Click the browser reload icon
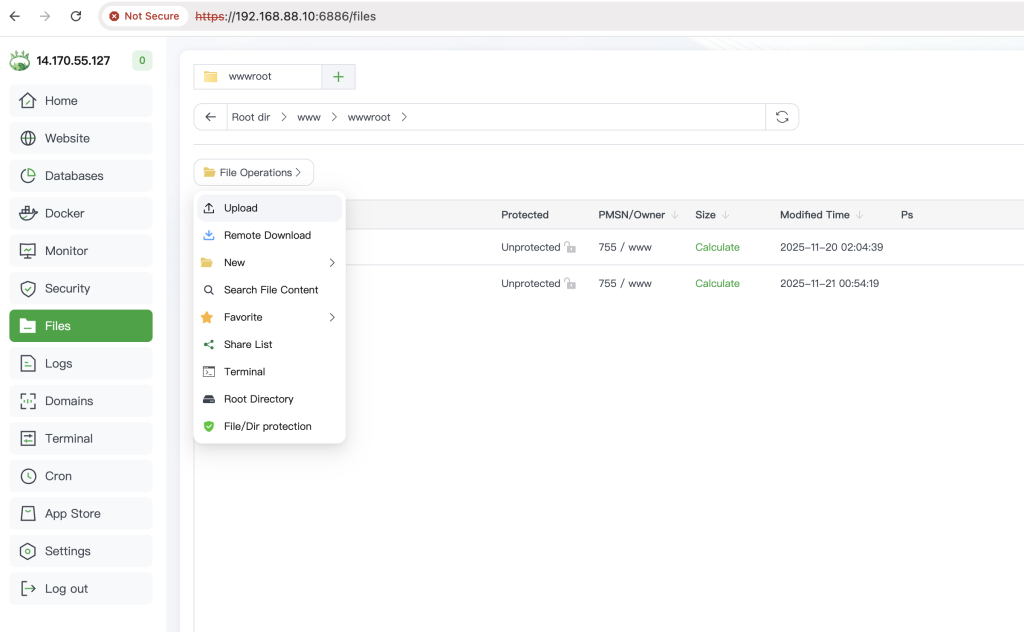Screen dimensions: 1024x632 [x=76, y=16]
